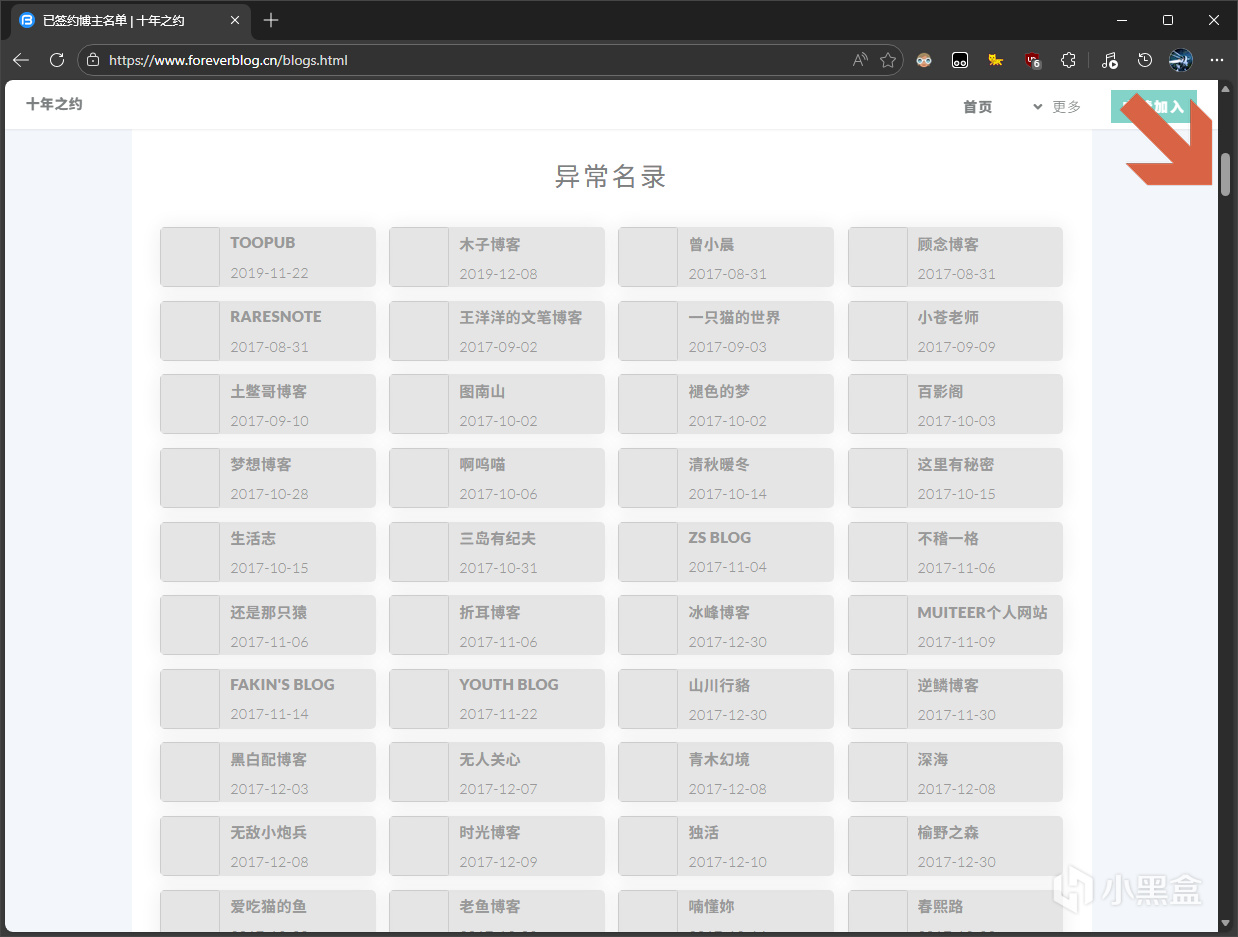The image size is (1238, 937).
Task: Open a new browser tab with plus
Action: 271,20
